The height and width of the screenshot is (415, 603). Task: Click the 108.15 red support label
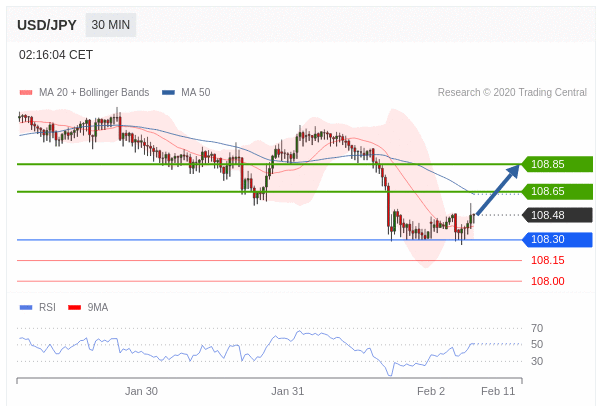coord(548,260)
